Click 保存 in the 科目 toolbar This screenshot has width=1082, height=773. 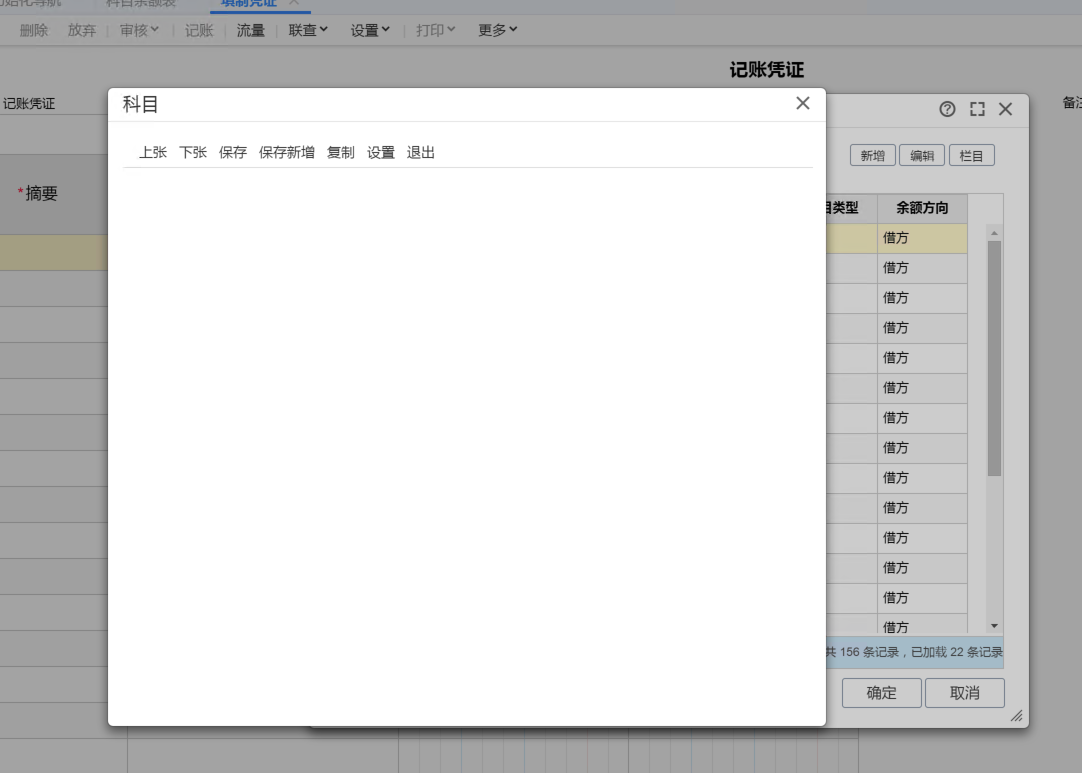point(233,153)
